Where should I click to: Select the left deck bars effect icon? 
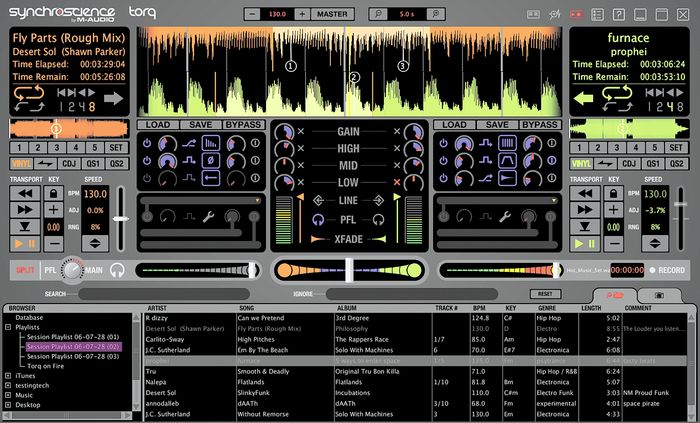pos(211,144)
